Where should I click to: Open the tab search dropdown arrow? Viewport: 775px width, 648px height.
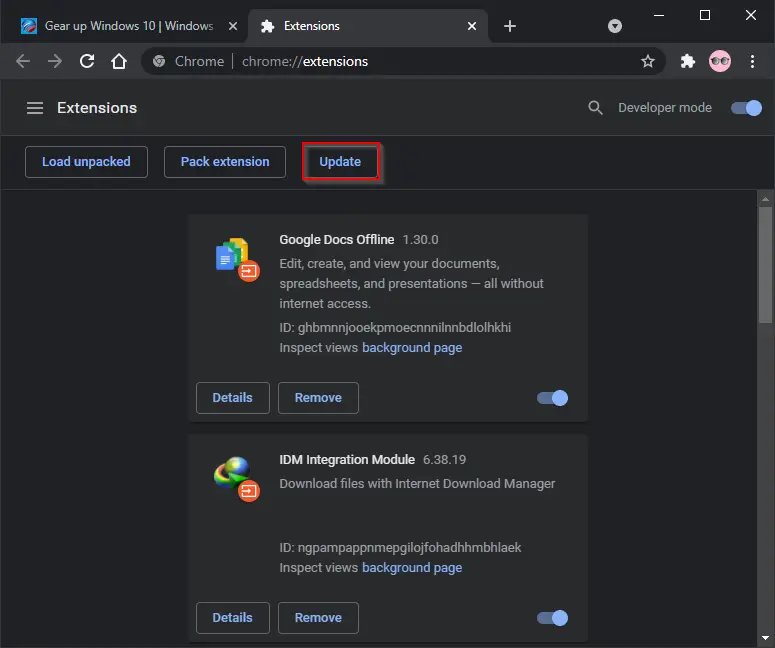click(615, 26)
